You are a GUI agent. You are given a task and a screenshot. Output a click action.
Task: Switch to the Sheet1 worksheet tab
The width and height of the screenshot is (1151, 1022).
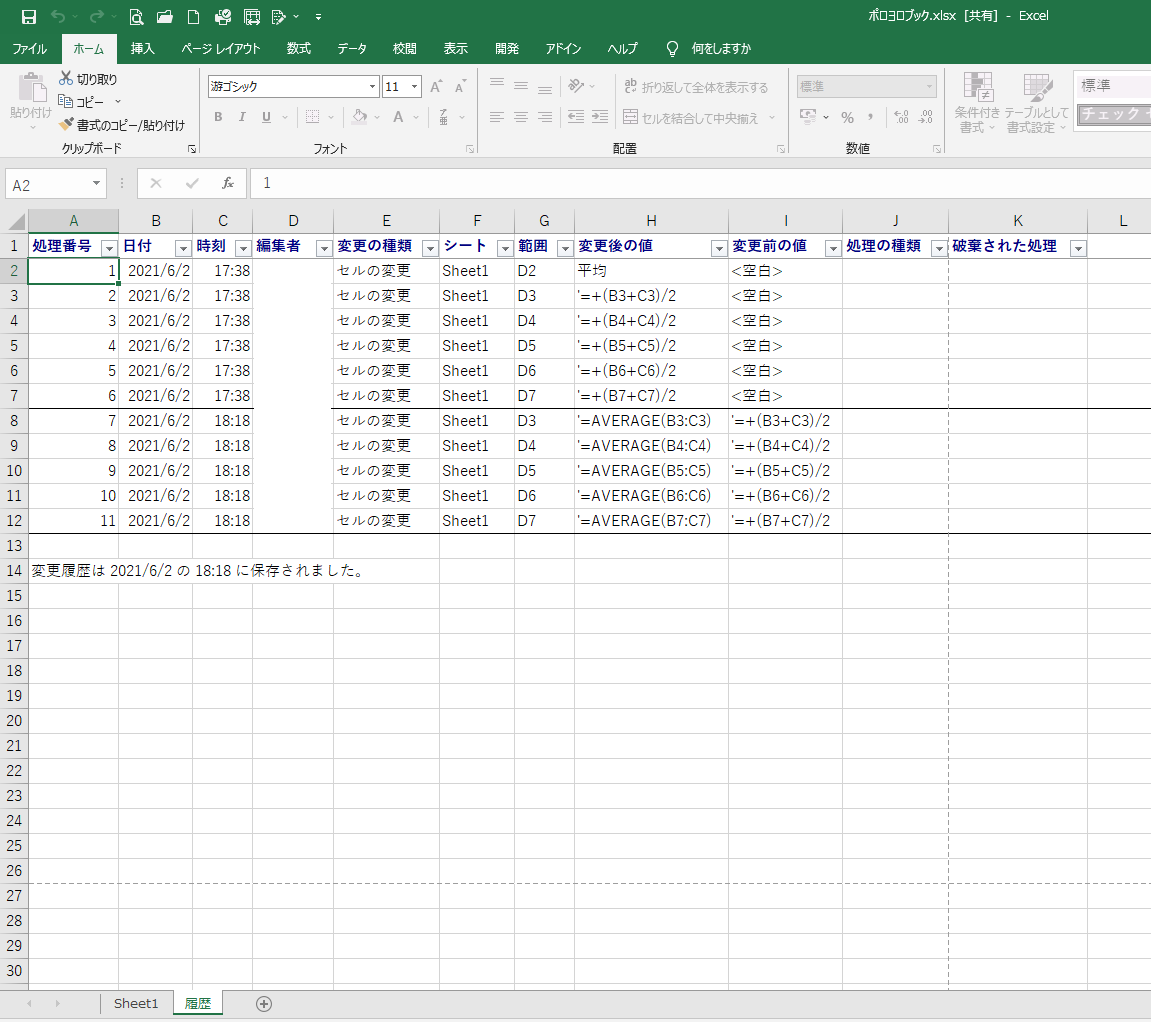(136, 1004)
